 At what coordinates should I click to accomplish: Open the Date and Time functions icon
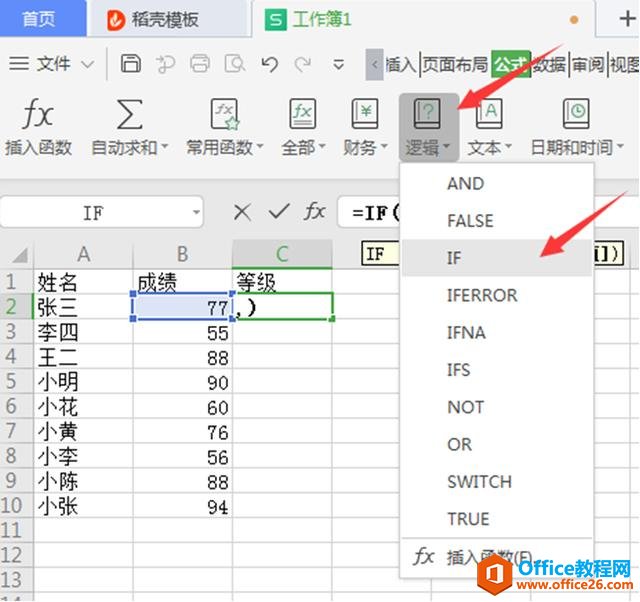(576, 113)
